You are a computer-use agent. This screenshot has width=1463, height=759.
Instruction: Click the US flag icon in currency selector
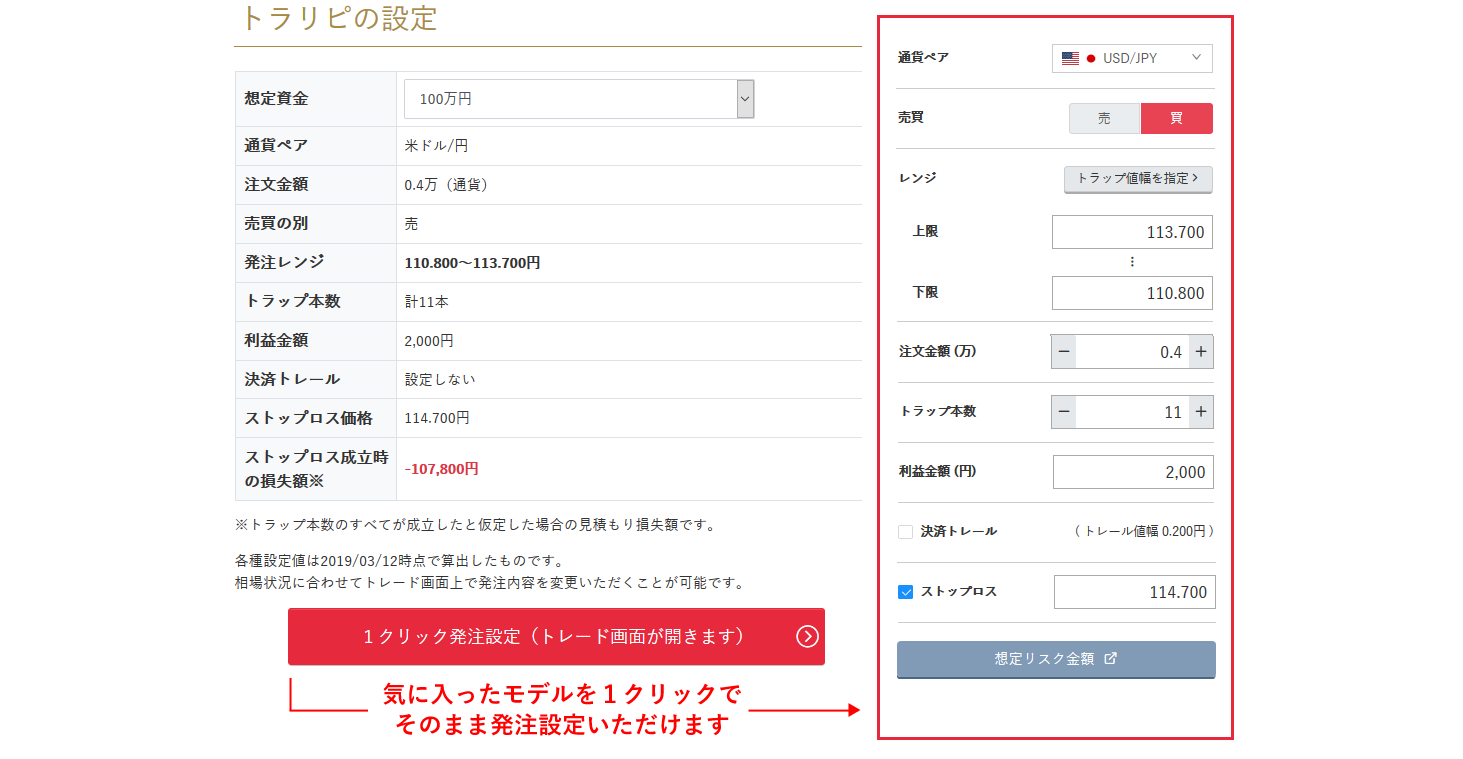coord(1070,58)
